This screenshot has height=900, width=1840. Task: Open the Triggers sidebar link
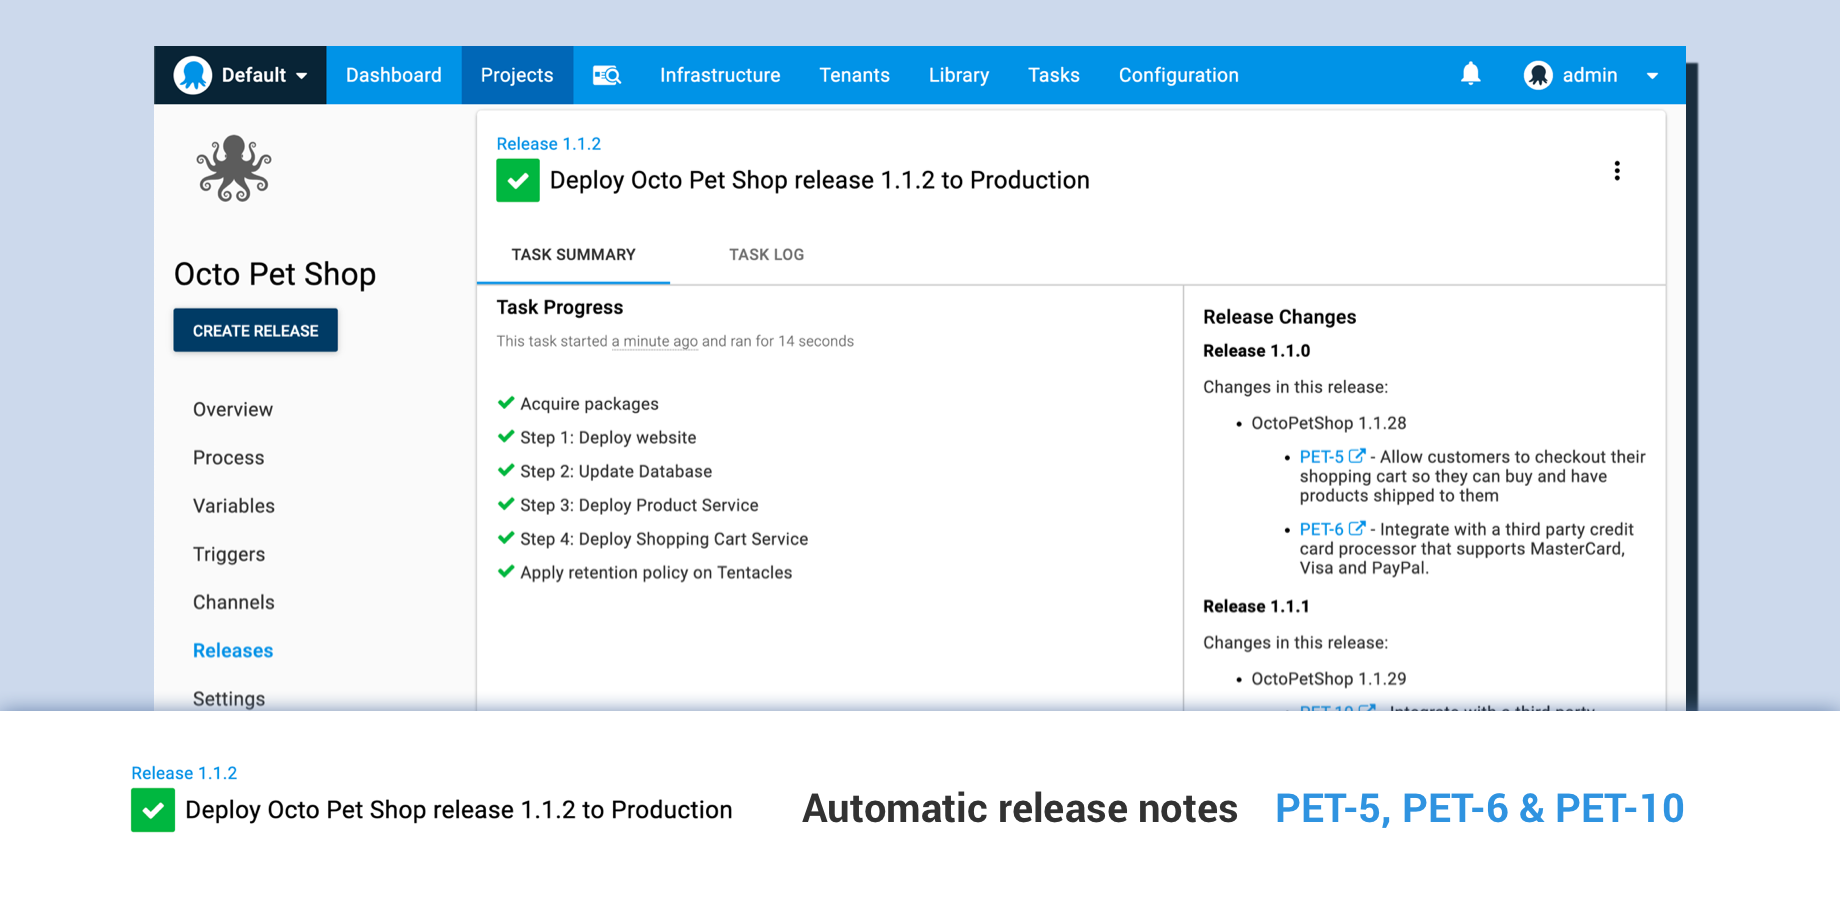click(229, 554)
